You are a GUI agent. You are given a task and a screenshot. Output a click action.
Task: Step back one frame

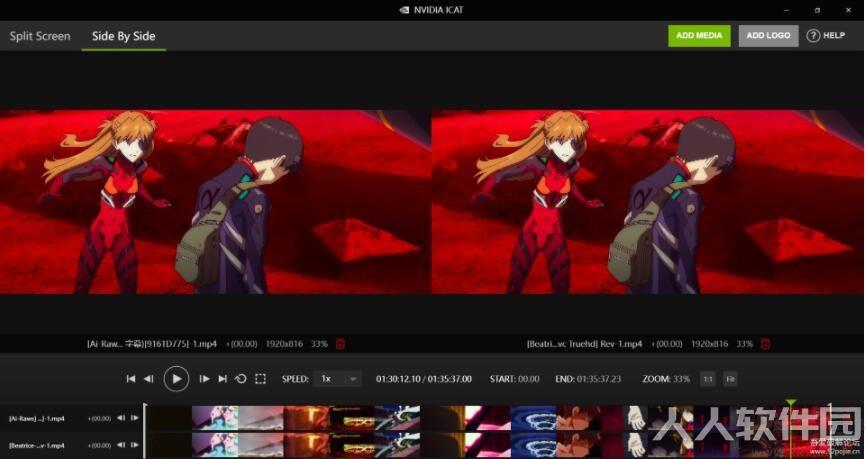149,379
